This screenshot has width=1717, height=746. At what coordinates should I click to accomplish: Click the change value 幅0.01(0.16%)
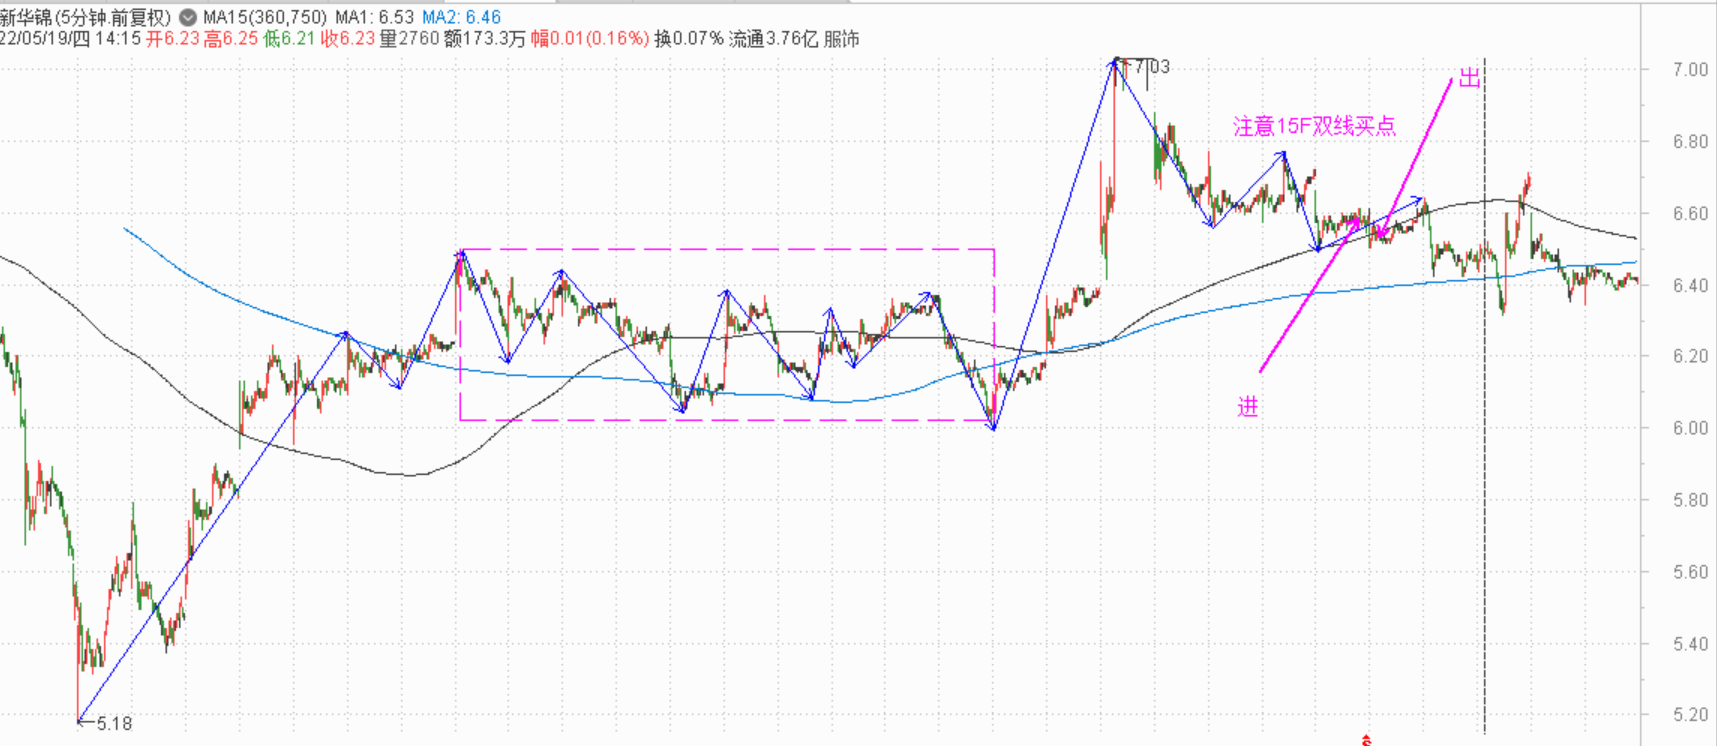(590, 39)
